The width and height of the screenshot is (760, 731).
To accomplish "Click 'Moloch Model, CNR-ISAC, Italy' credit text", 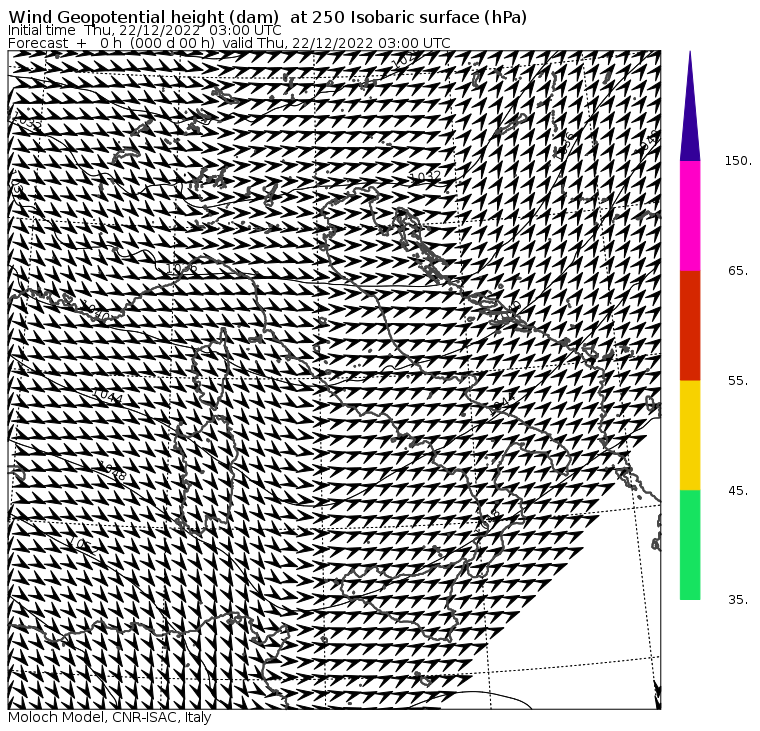I will (x=110, y=717).
